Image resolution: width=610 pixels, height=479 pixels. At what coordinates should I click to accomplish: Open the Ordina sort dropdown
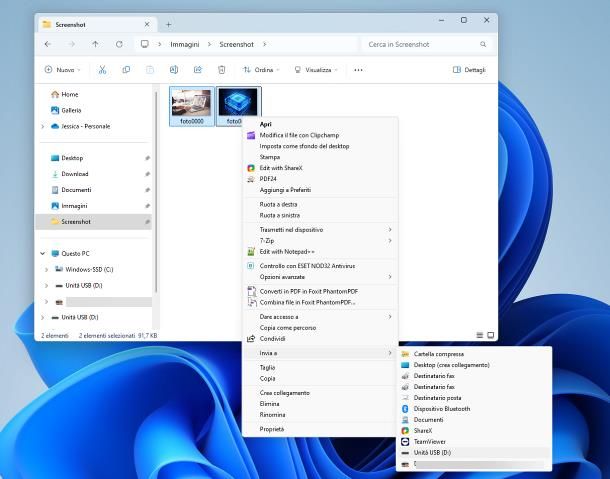[x=261, y=70]
